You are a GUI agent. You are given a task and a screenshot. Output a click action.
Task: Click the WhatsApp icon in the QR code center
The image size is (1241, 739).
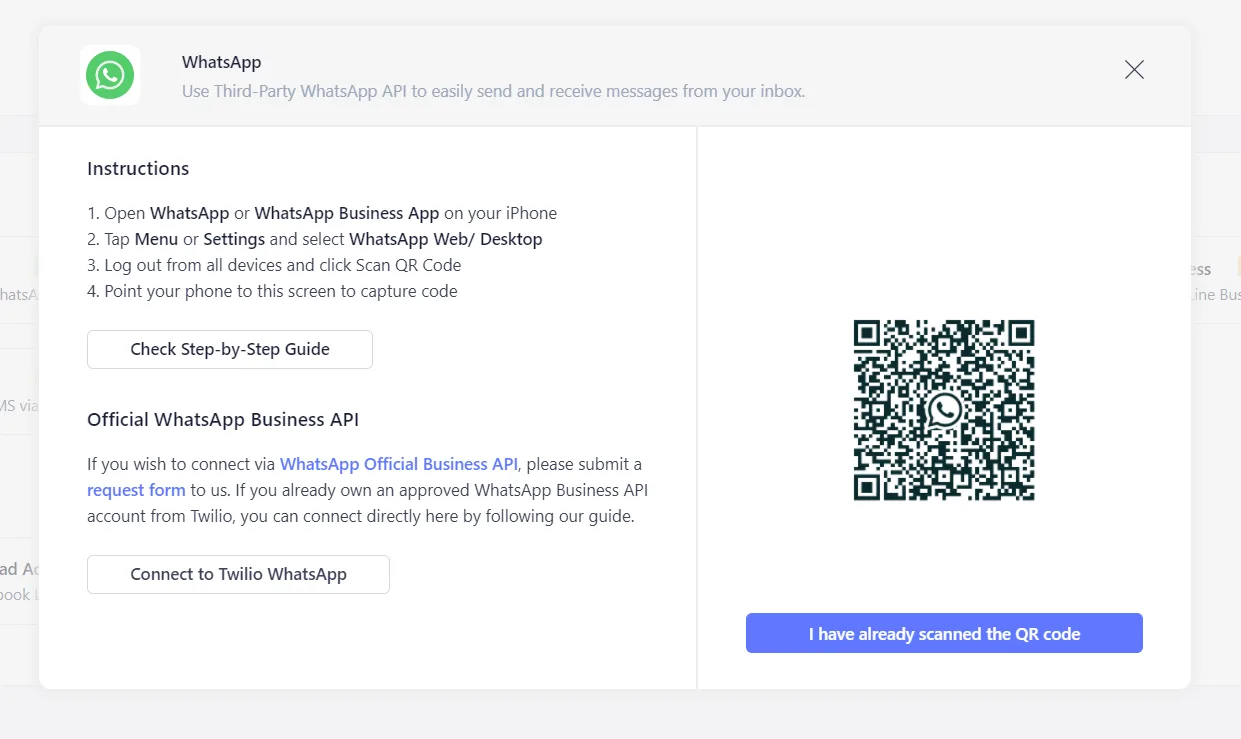(943, 411)
